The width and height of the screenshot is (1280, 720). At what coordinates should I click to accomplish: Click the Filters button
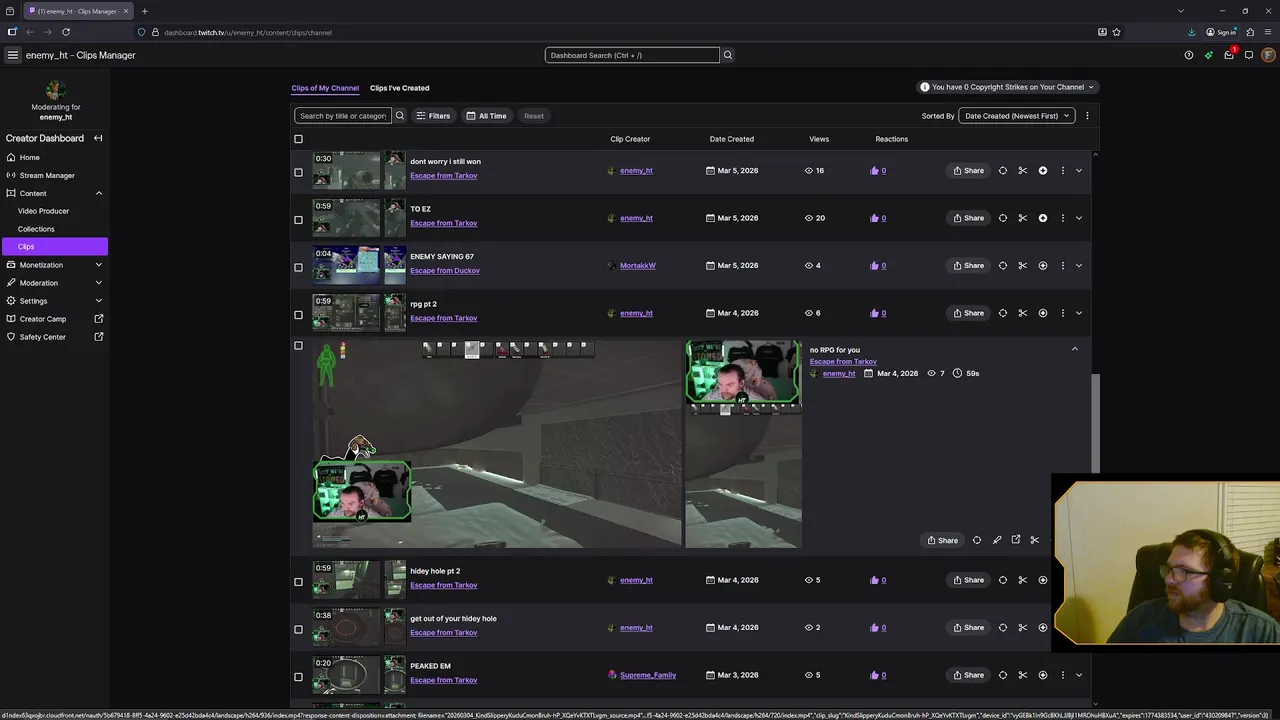pos(433,116)
